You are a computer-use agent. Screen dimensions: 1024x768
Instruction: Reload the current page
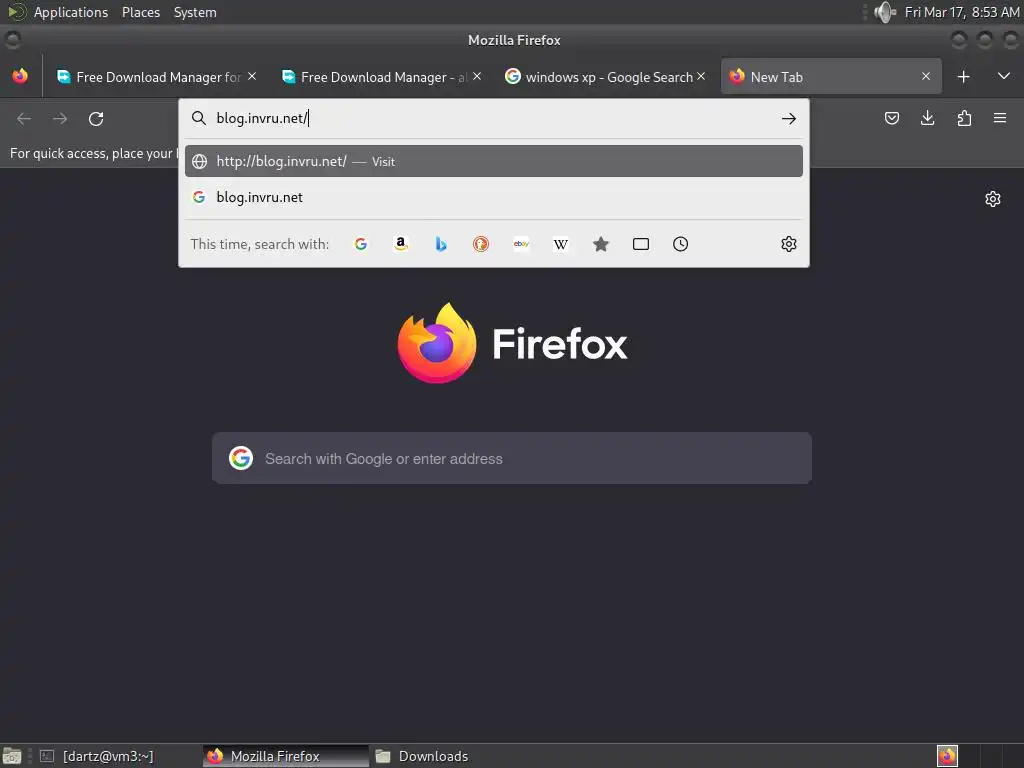96,119
